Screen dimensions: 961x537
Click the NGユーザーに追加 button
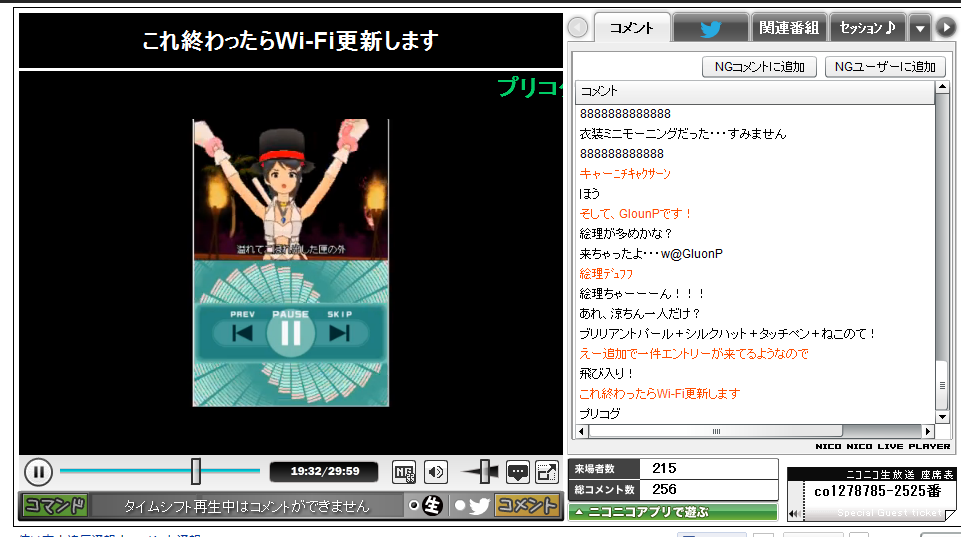coord(885,67)
